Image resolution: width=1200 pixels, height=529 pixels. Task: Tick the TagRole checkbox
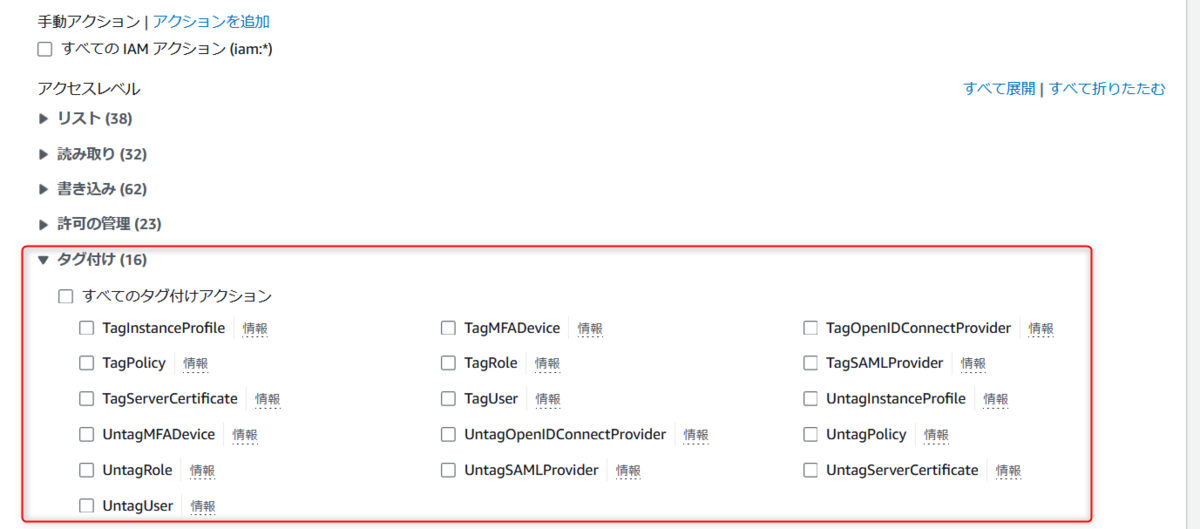[x=449, y=363]
